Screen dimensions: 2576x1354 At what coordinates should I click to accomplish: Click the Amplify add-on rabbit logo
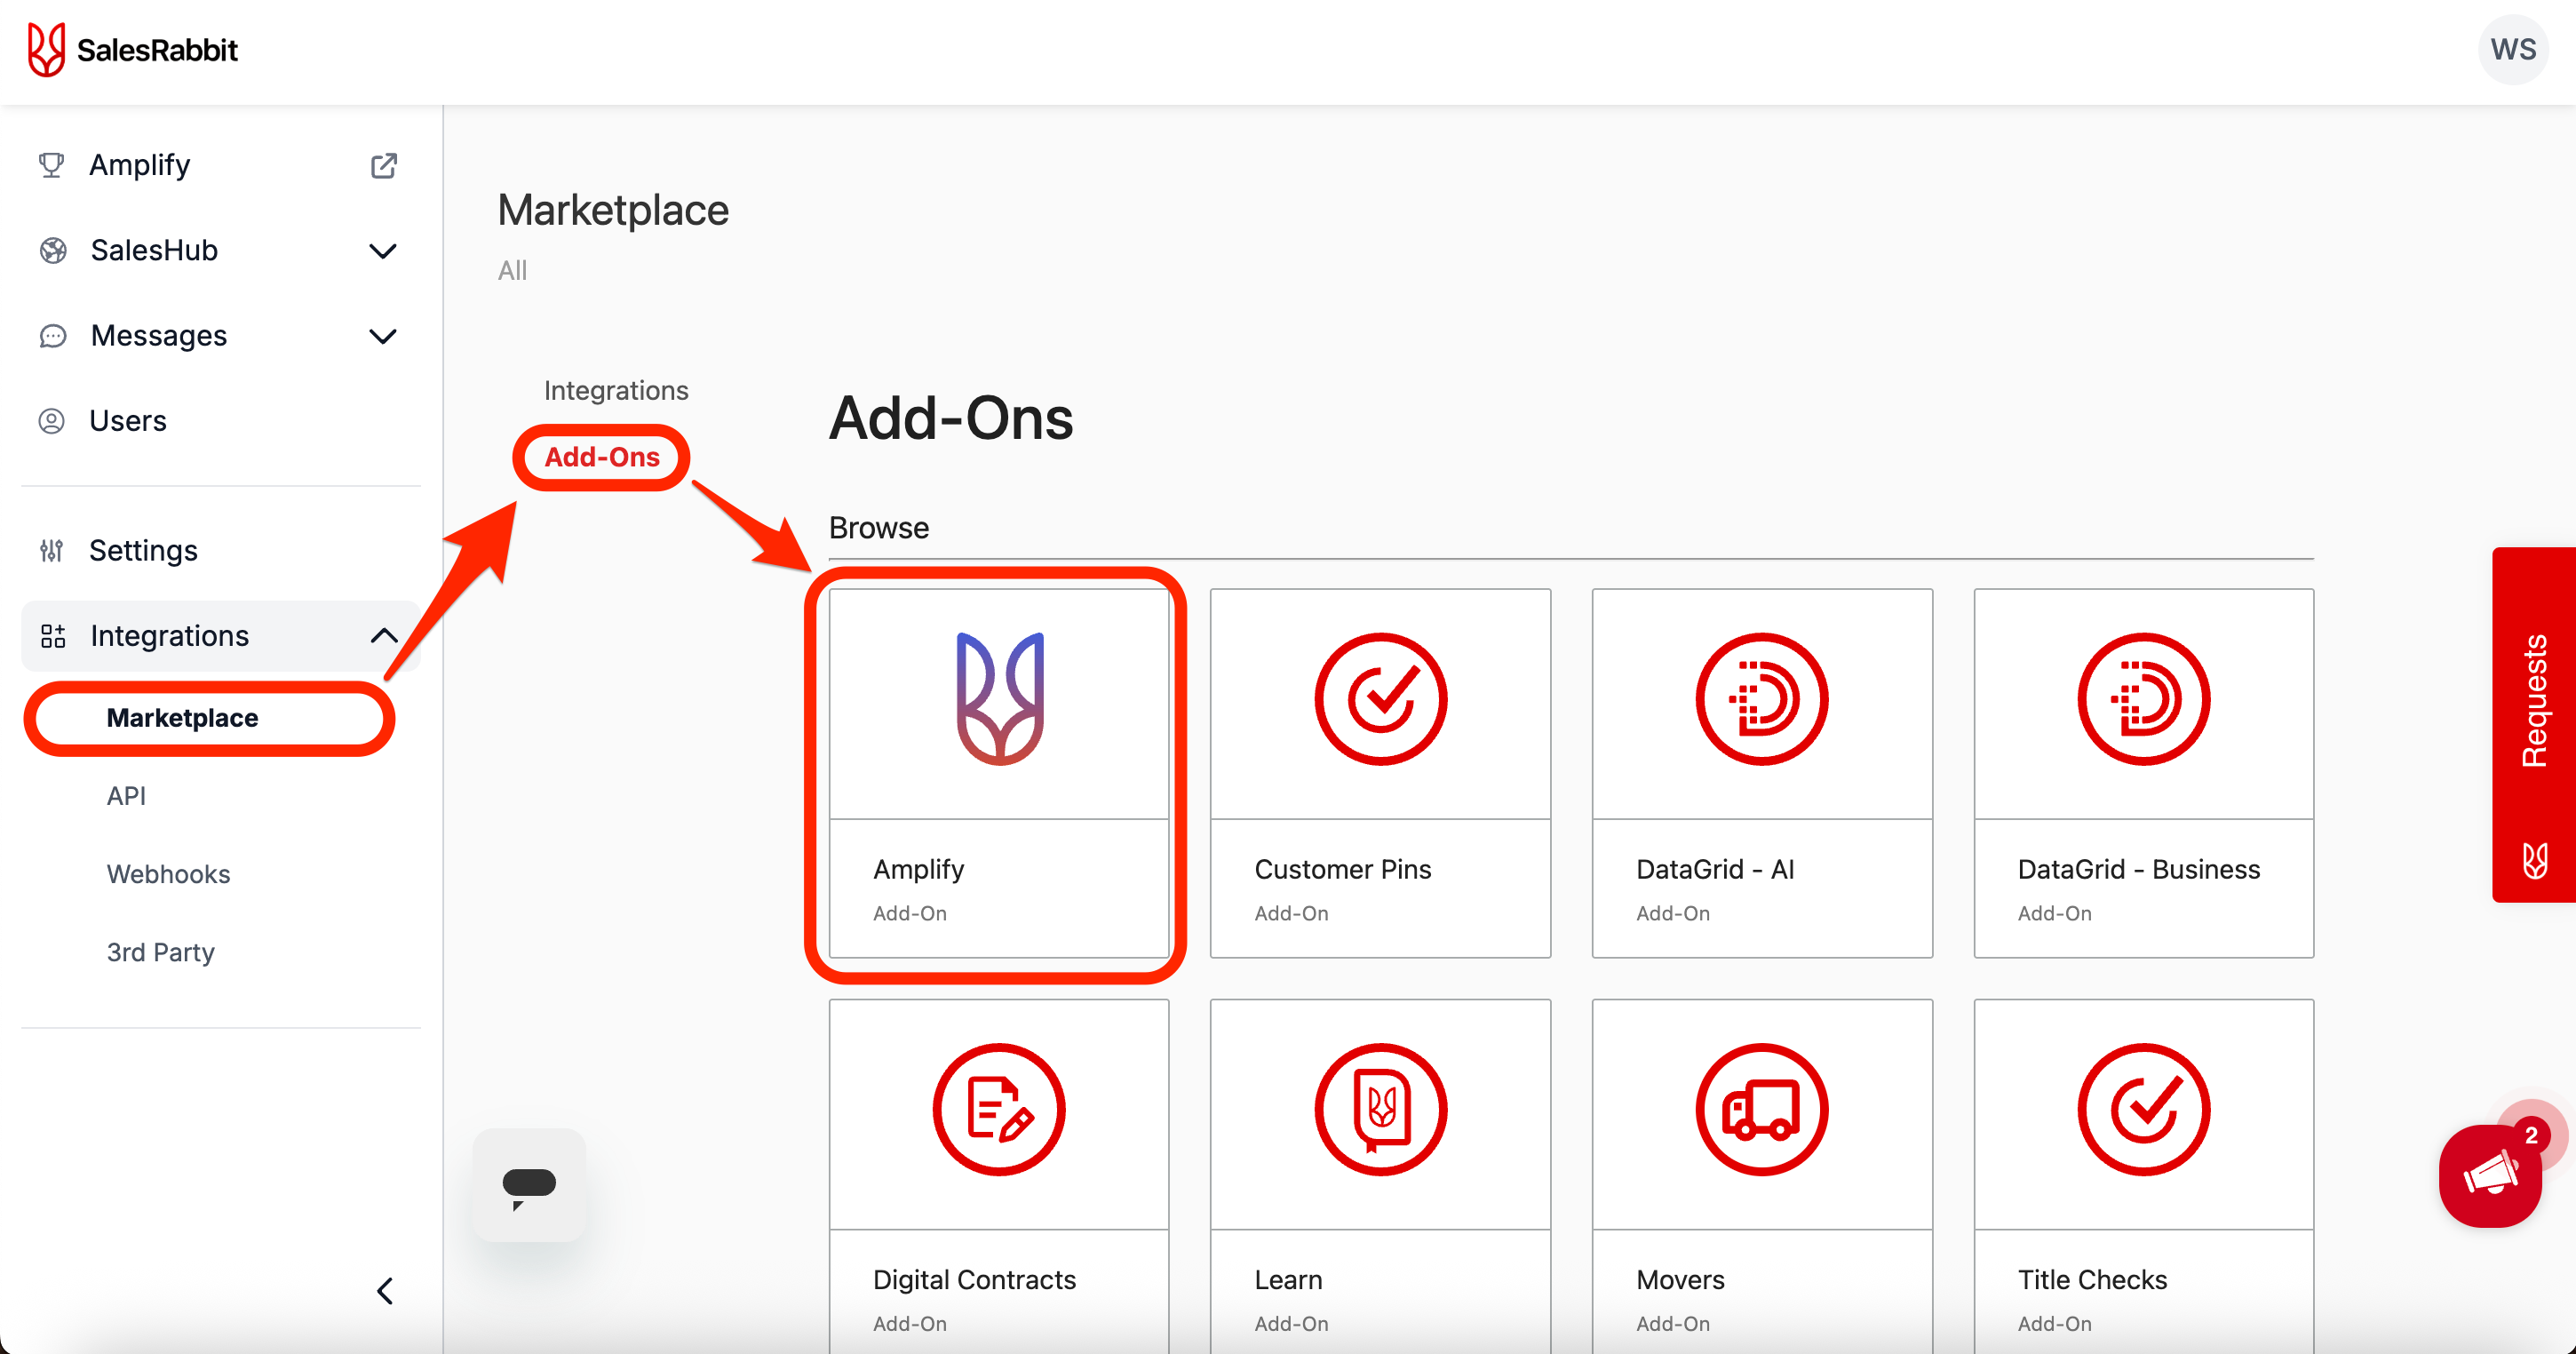pos(999,699)
